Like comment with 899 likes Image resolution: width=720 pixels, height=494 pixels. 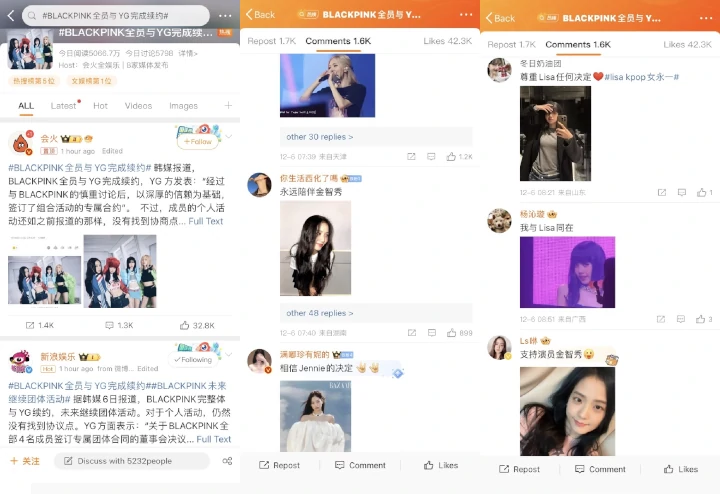pyautogui.click(x=460, y=333)
